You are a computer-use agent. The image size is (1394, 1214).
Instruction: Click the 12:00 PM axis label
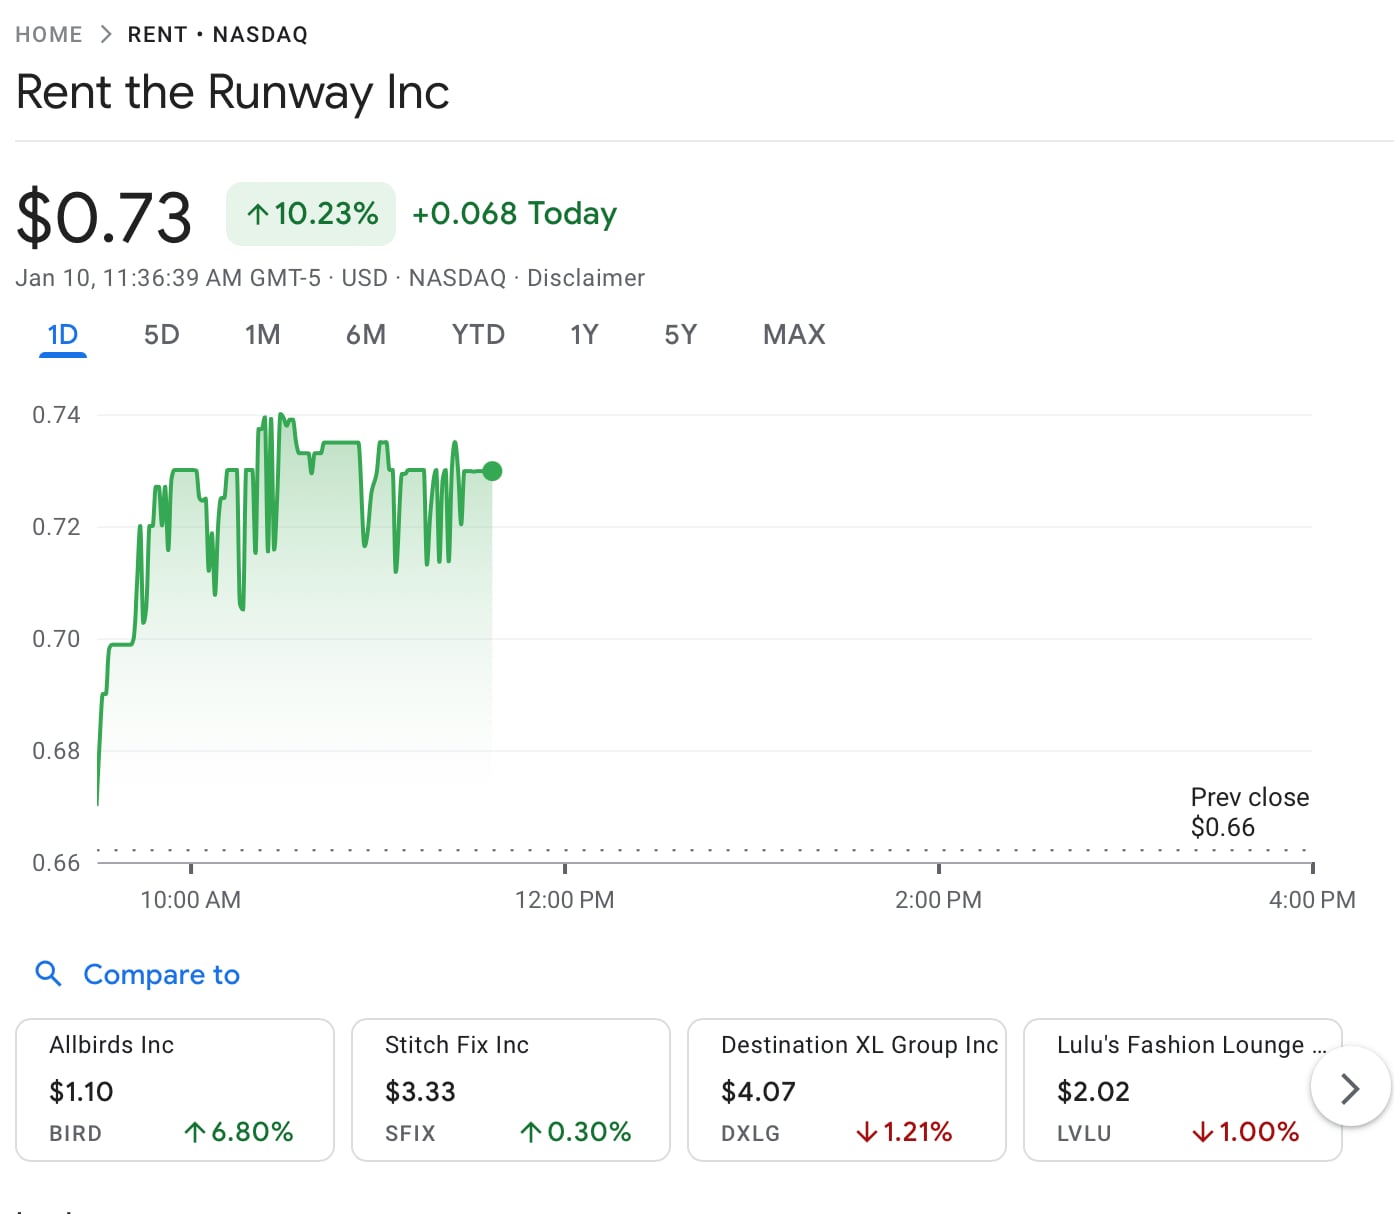point(565,900)
